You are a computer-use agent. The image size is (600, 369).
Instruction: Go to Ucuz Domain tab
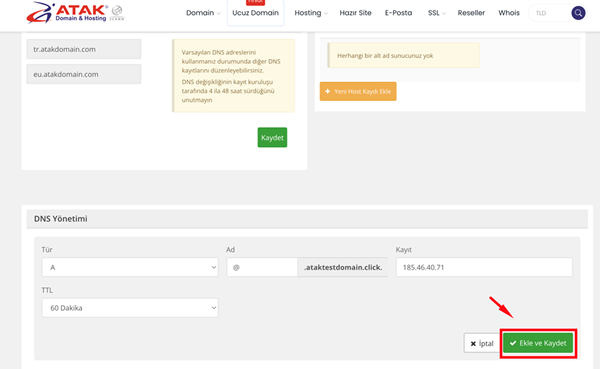tap(256, 13)
